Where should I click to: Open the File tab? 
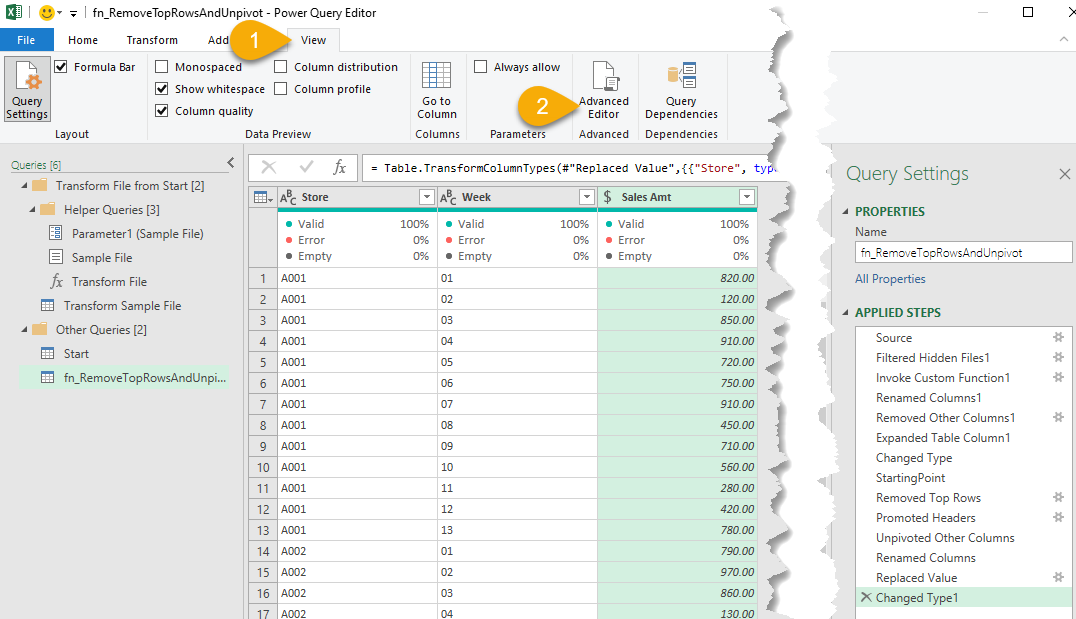click(26, 40)
